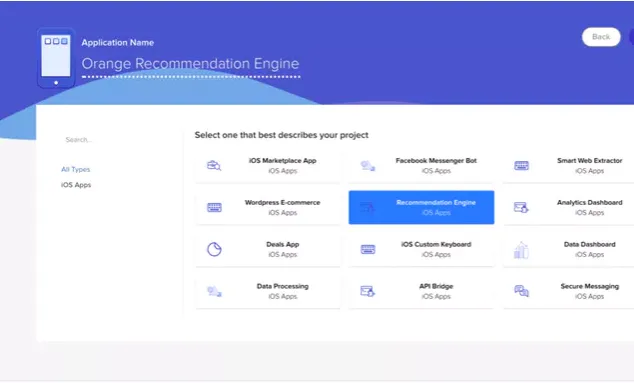Click 'Select one that best describes your project' heading
This screenshot has width=634, height=383.
pyautogui.click(x=281, y=135)
